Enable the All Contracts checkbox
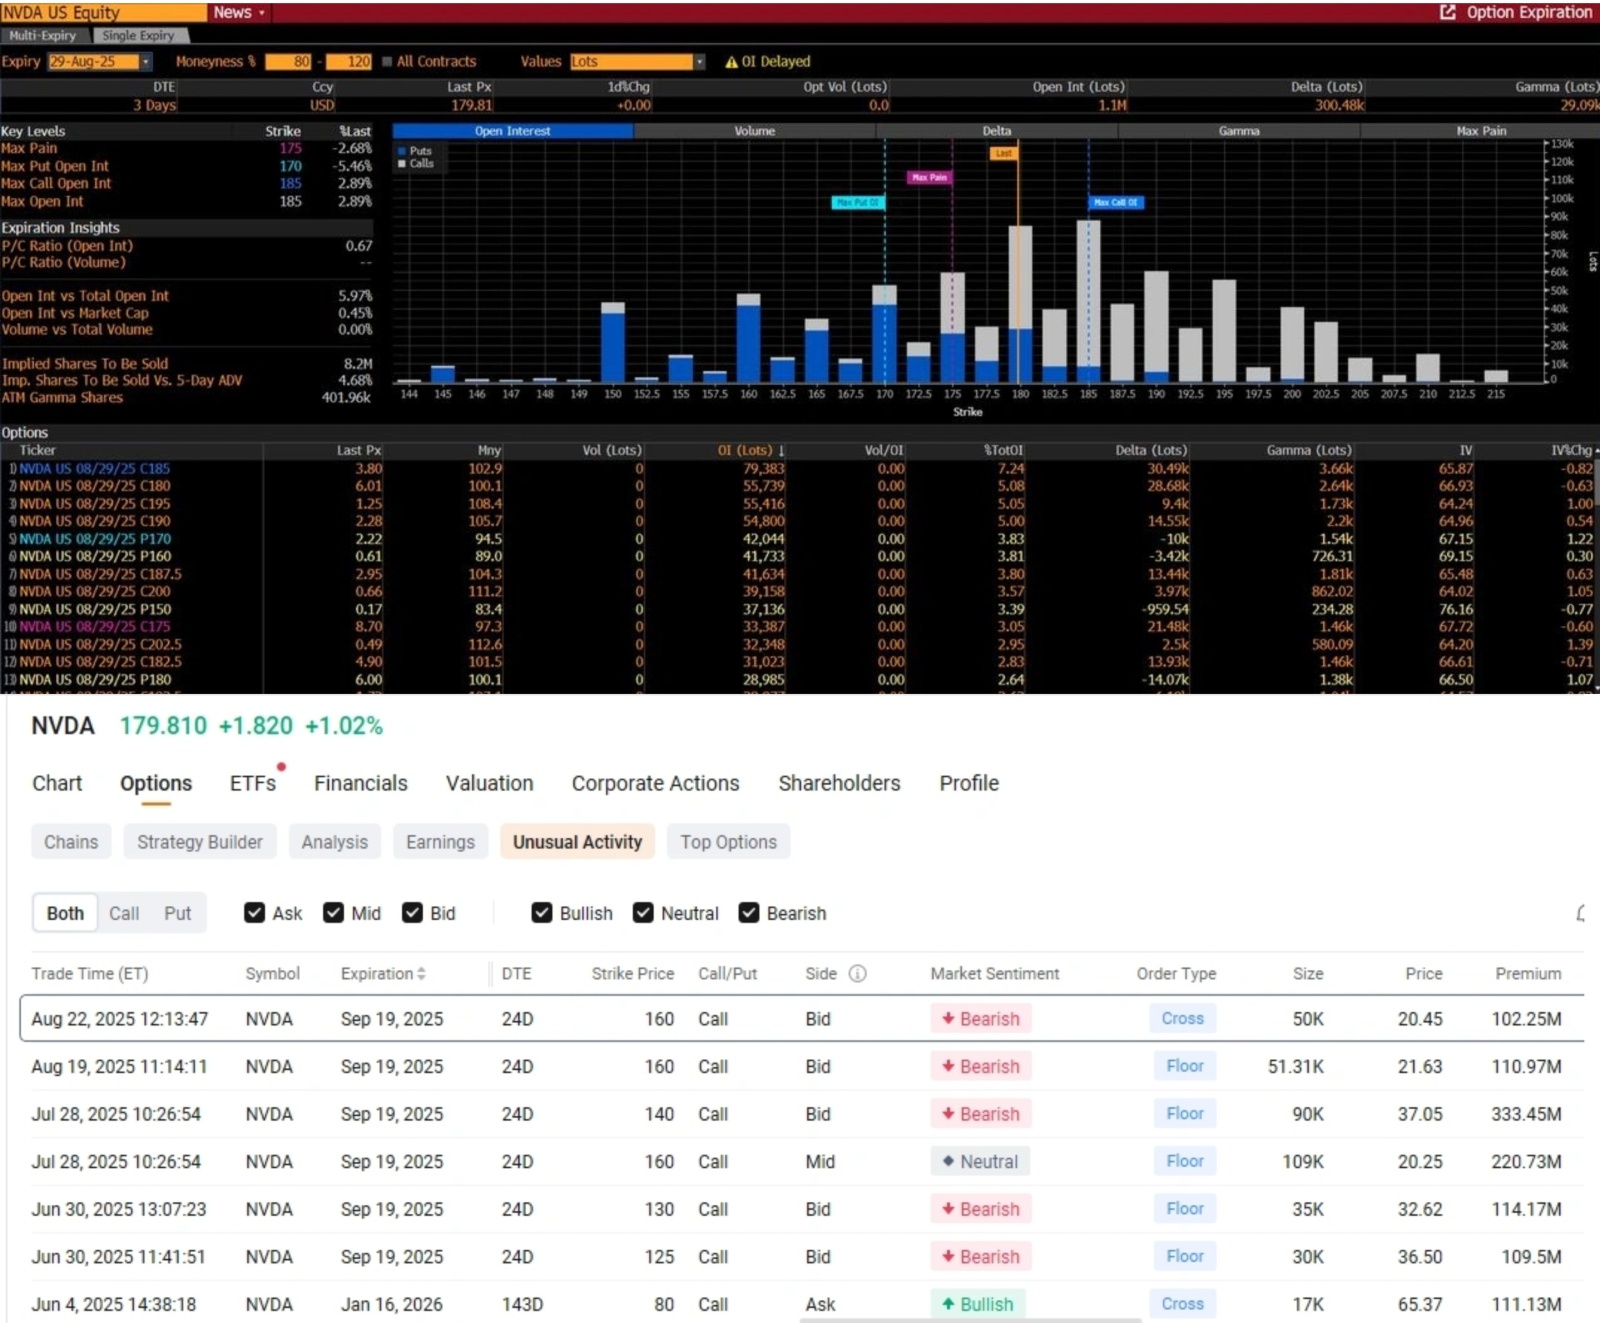This screenshot has height=1323, width=1600. click(387, 62)
